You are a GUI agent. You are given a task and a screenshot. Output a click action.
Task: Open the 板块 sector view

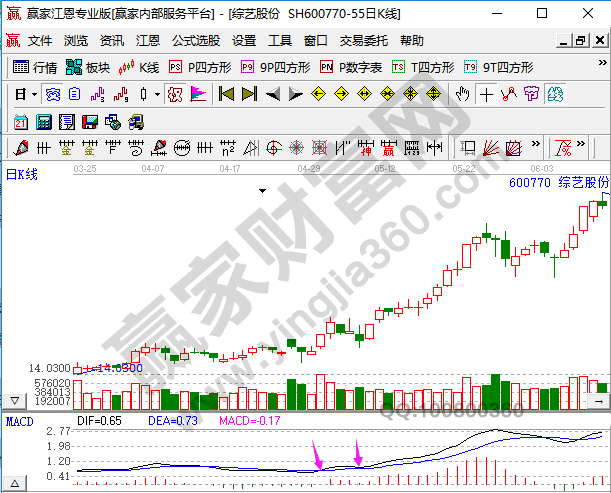point(88,68)
